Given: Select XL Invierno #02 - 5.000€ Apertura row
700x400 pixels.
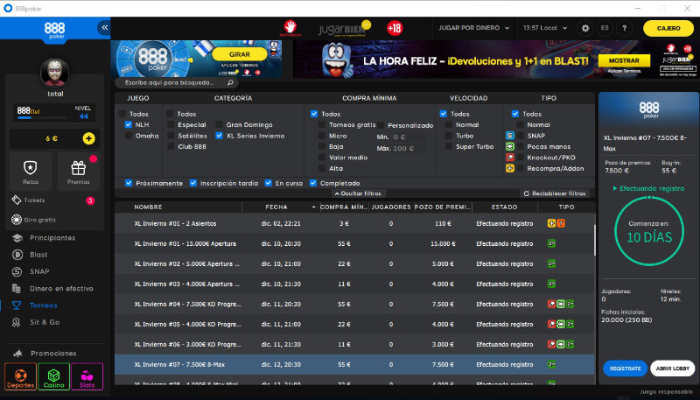Looking at the screenshot, I should [354, 264].
